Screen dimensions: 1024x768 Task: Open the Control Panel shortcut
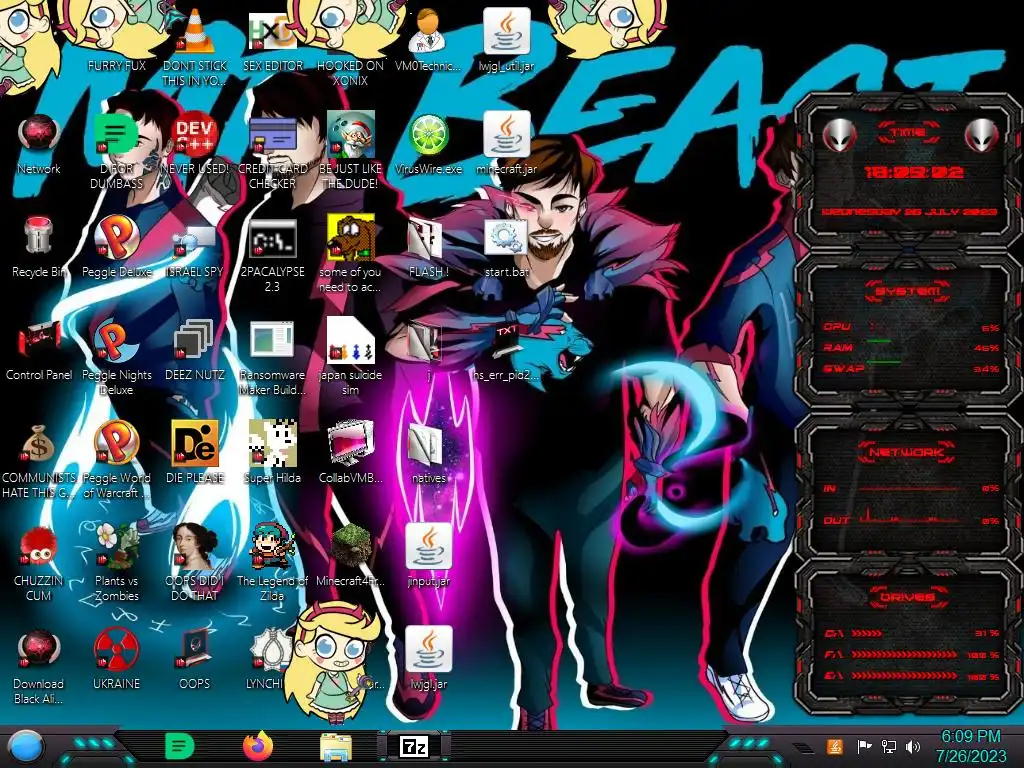point(39,341)
